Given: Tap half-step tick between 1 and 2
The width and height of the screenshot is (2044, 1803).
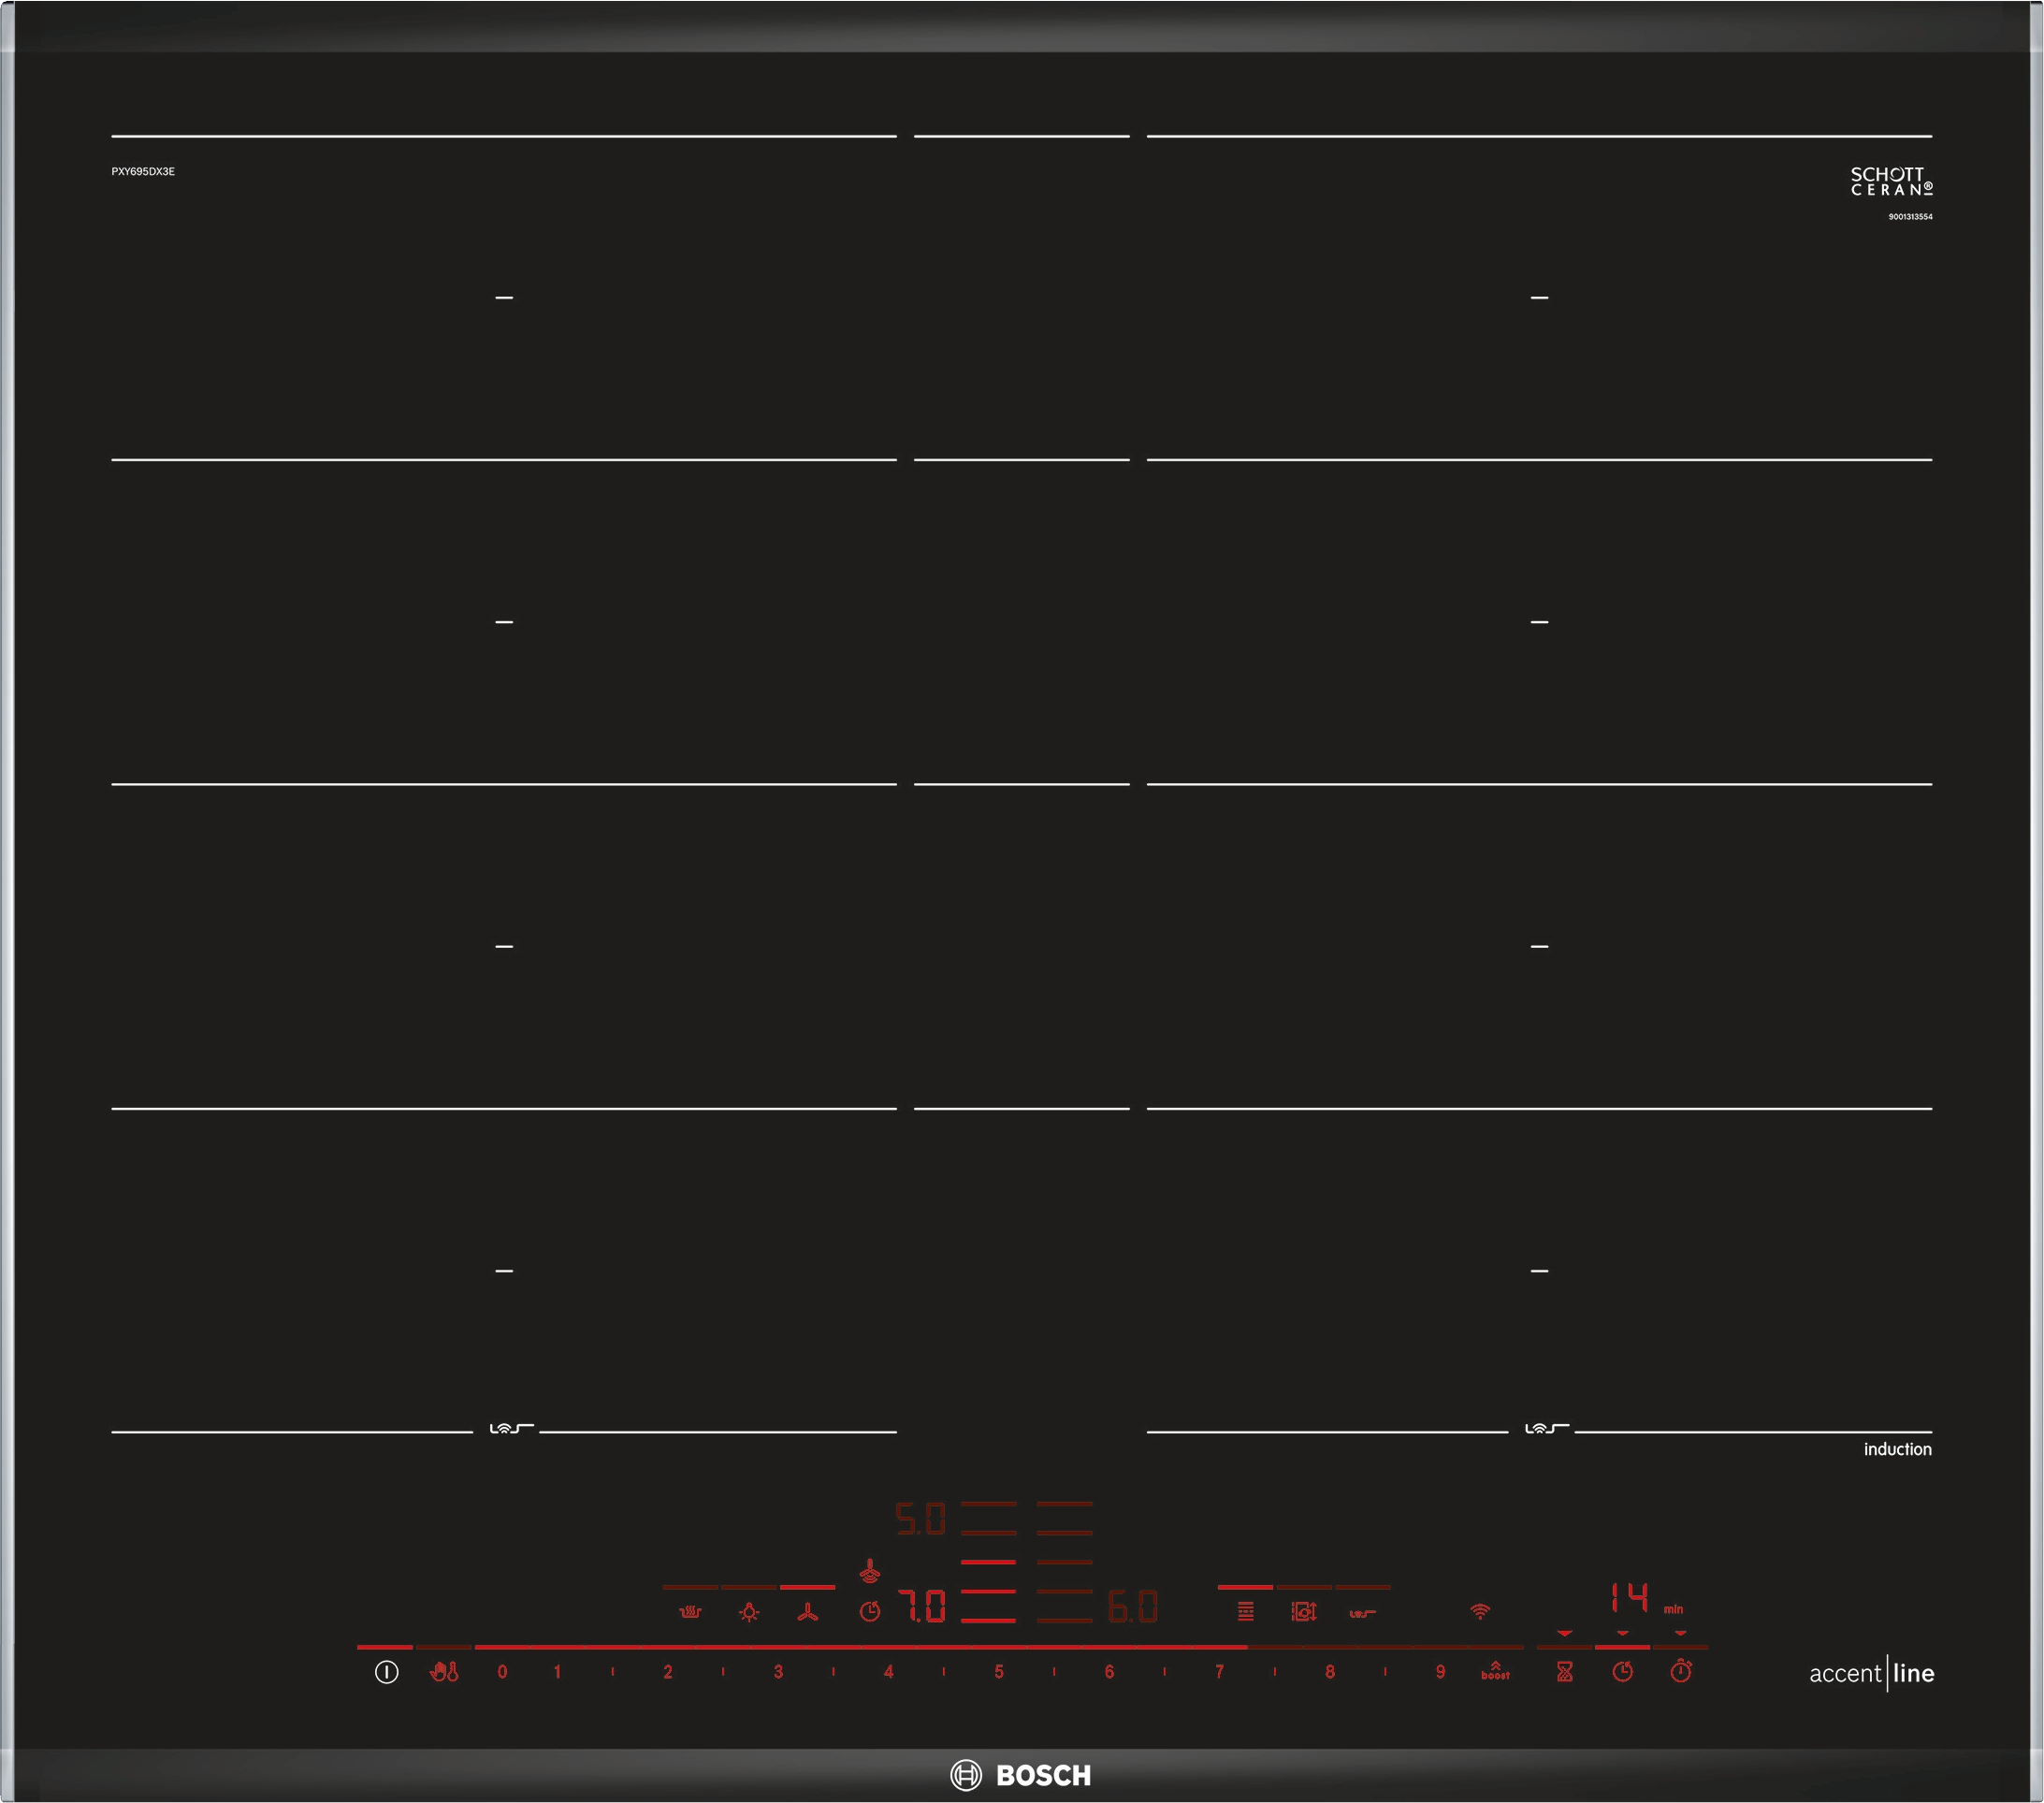Looking at the screenshot, I should 613,1671.
